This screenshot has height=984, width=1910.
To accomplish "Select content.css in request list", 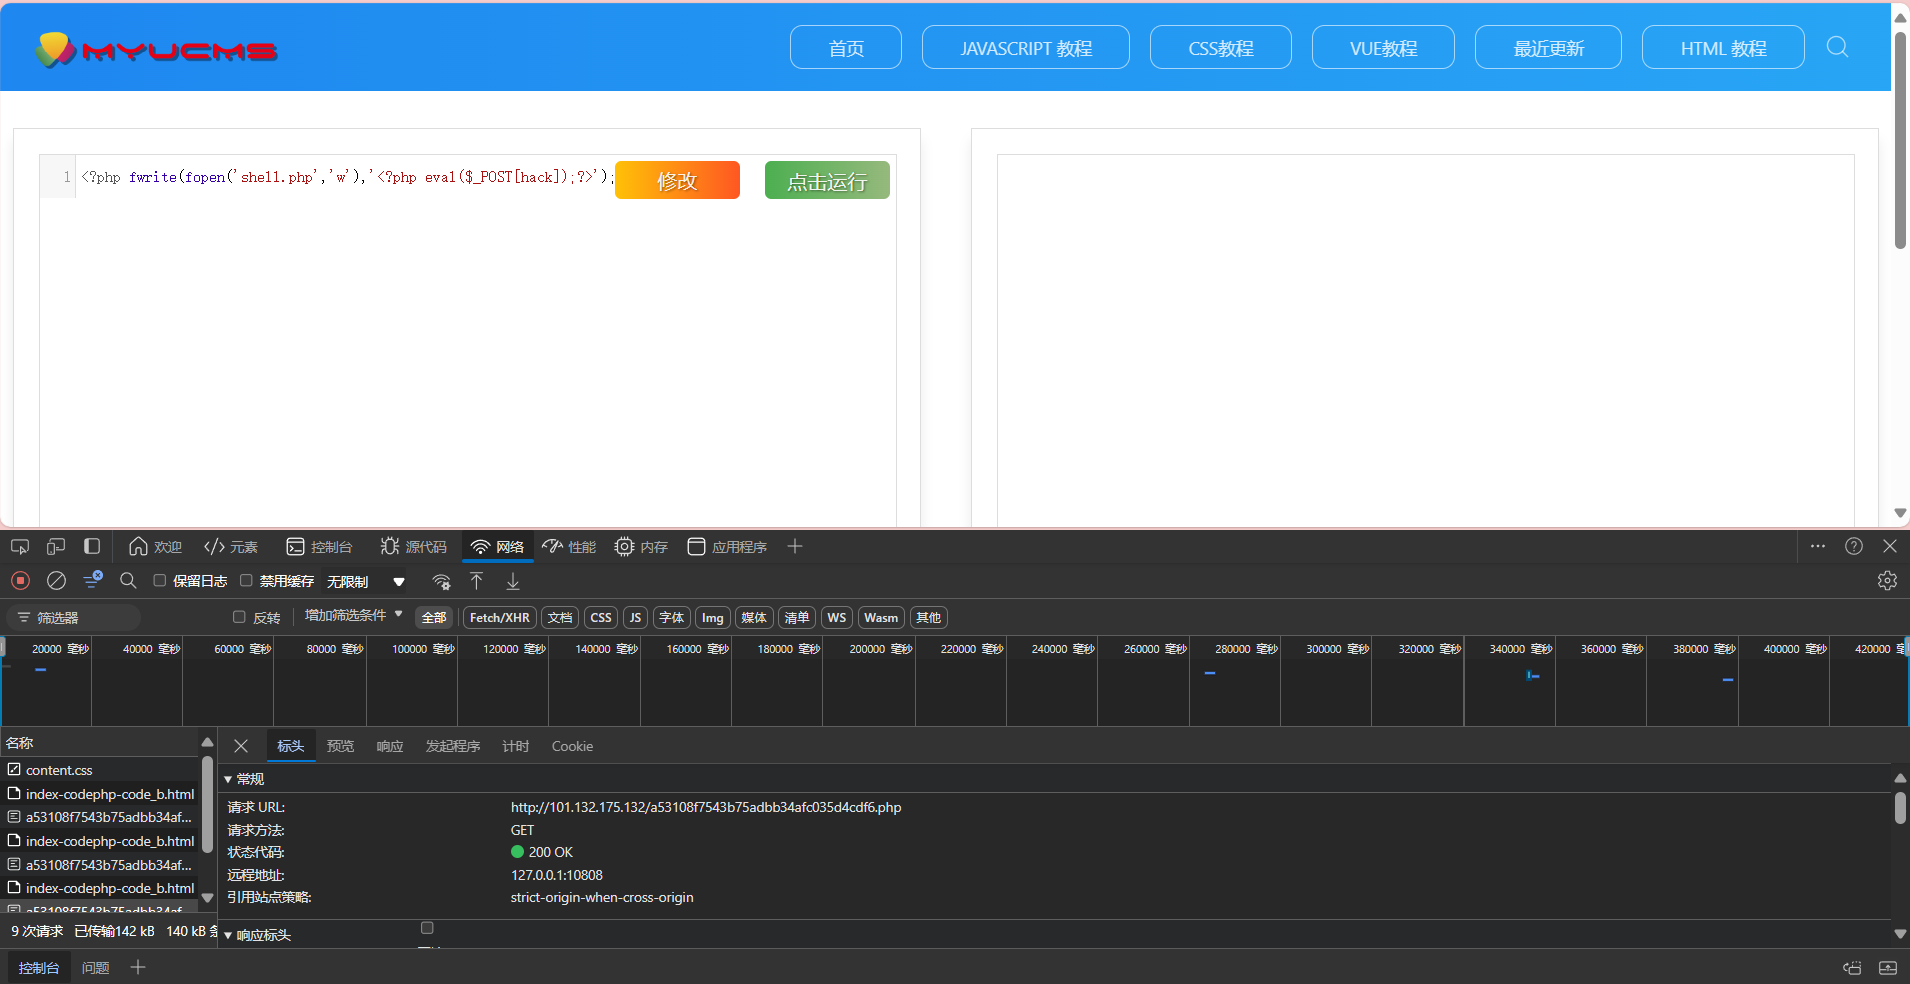I will (100, 770).
